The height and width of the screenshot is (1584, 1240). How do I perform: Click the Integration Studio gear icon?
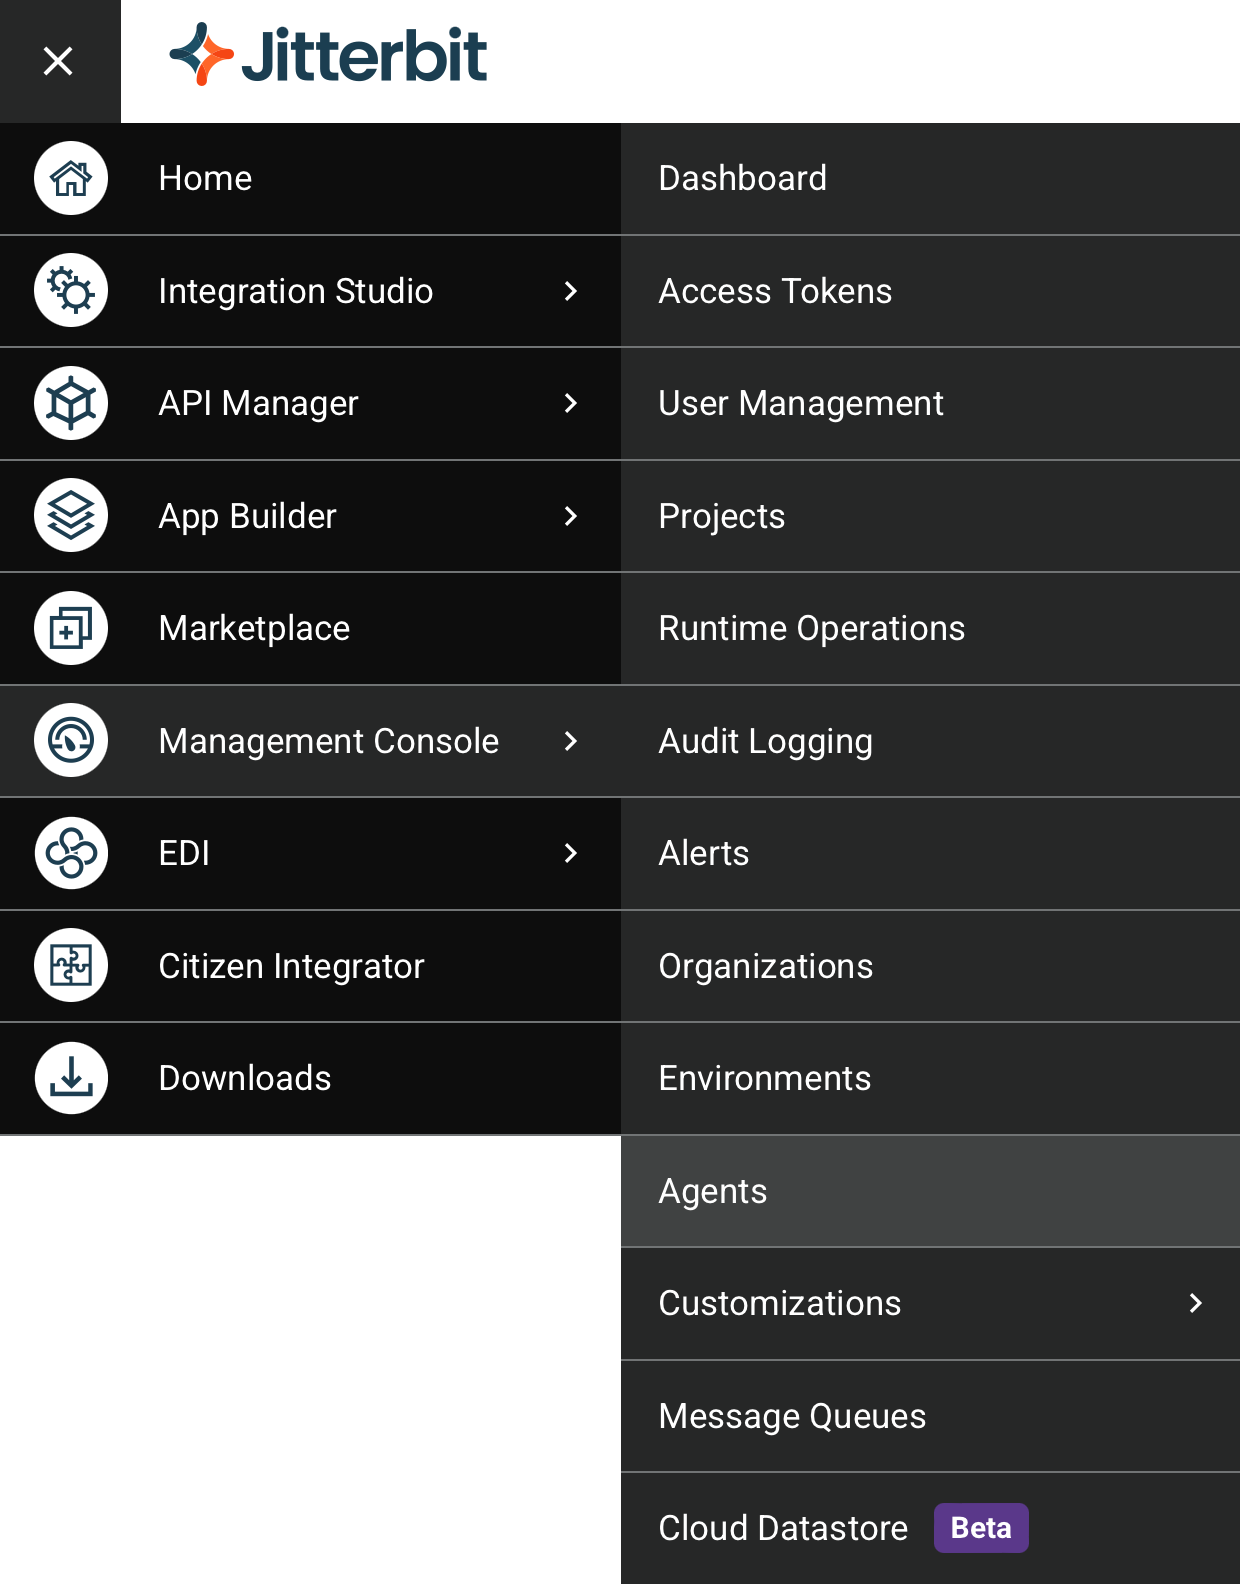pyautogui.click(x=71, y=291)
